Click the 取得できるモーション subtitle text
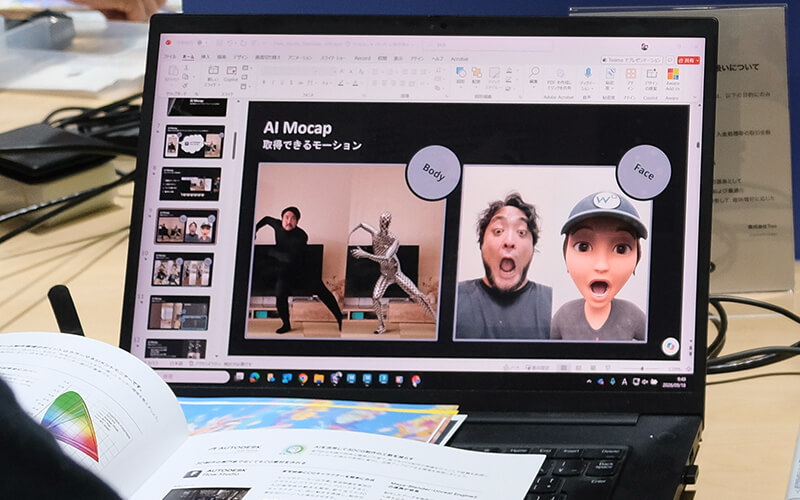The height and width of the screenshot is (500, 800). [x=312, y=145]
